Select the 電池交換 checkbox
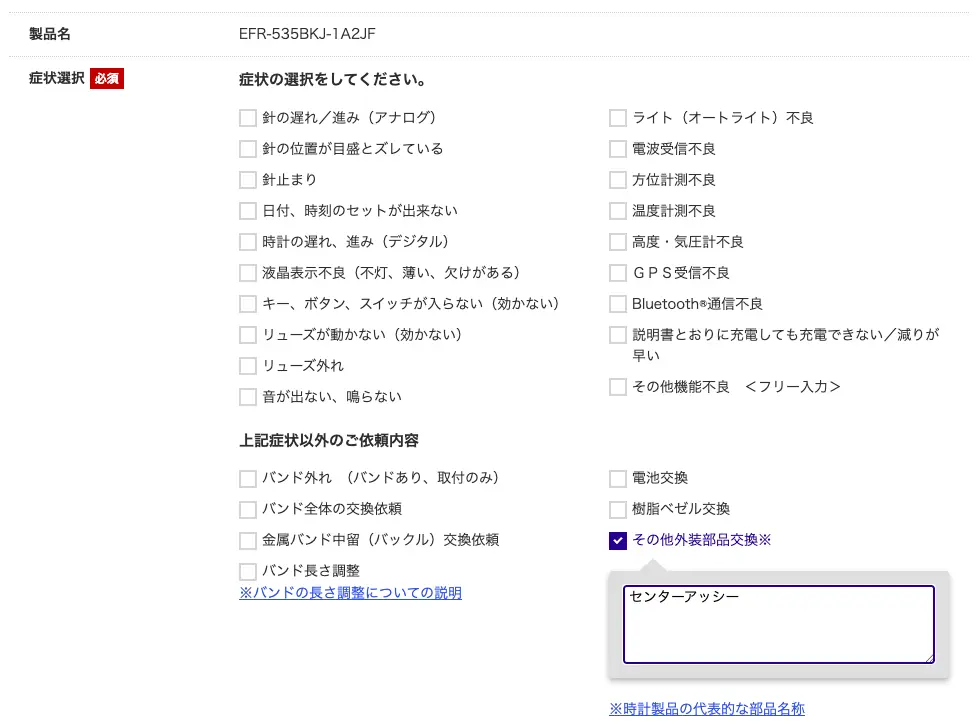Image resolution: width=976 pixels, height=728 pixels. tap(618, 478)
